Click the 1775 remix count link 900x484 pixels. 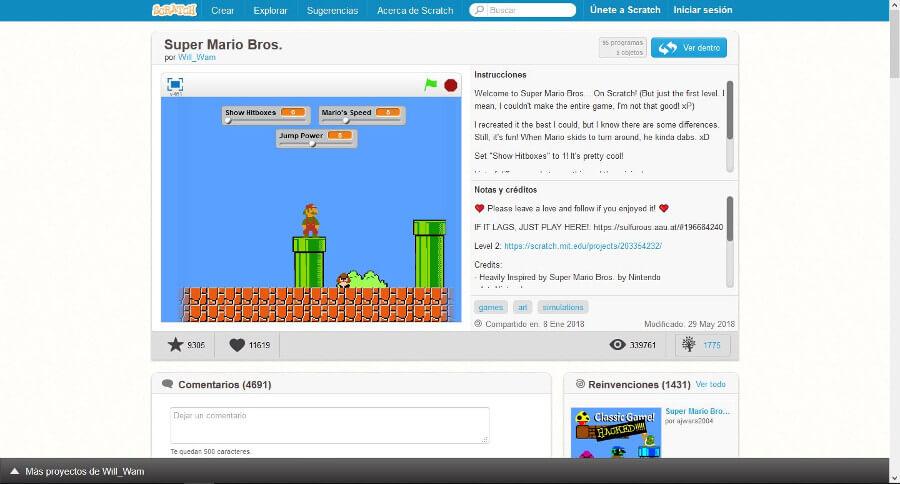712,345
